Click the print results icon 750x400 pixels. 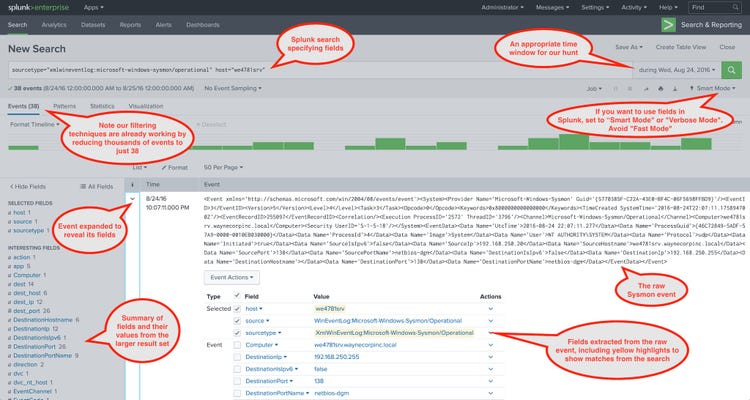(661, 89)
